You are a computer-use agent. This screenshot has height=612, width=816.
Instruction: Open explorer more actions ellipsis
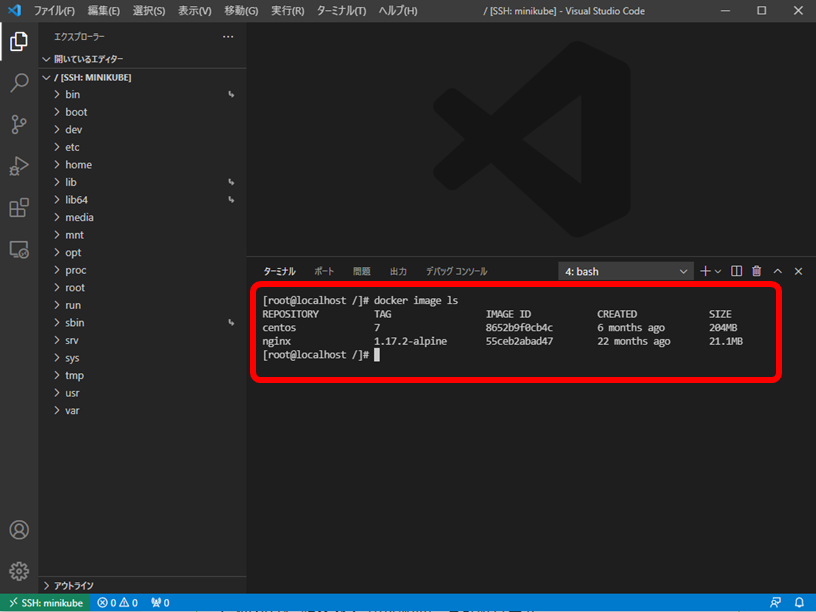[227, 36]
